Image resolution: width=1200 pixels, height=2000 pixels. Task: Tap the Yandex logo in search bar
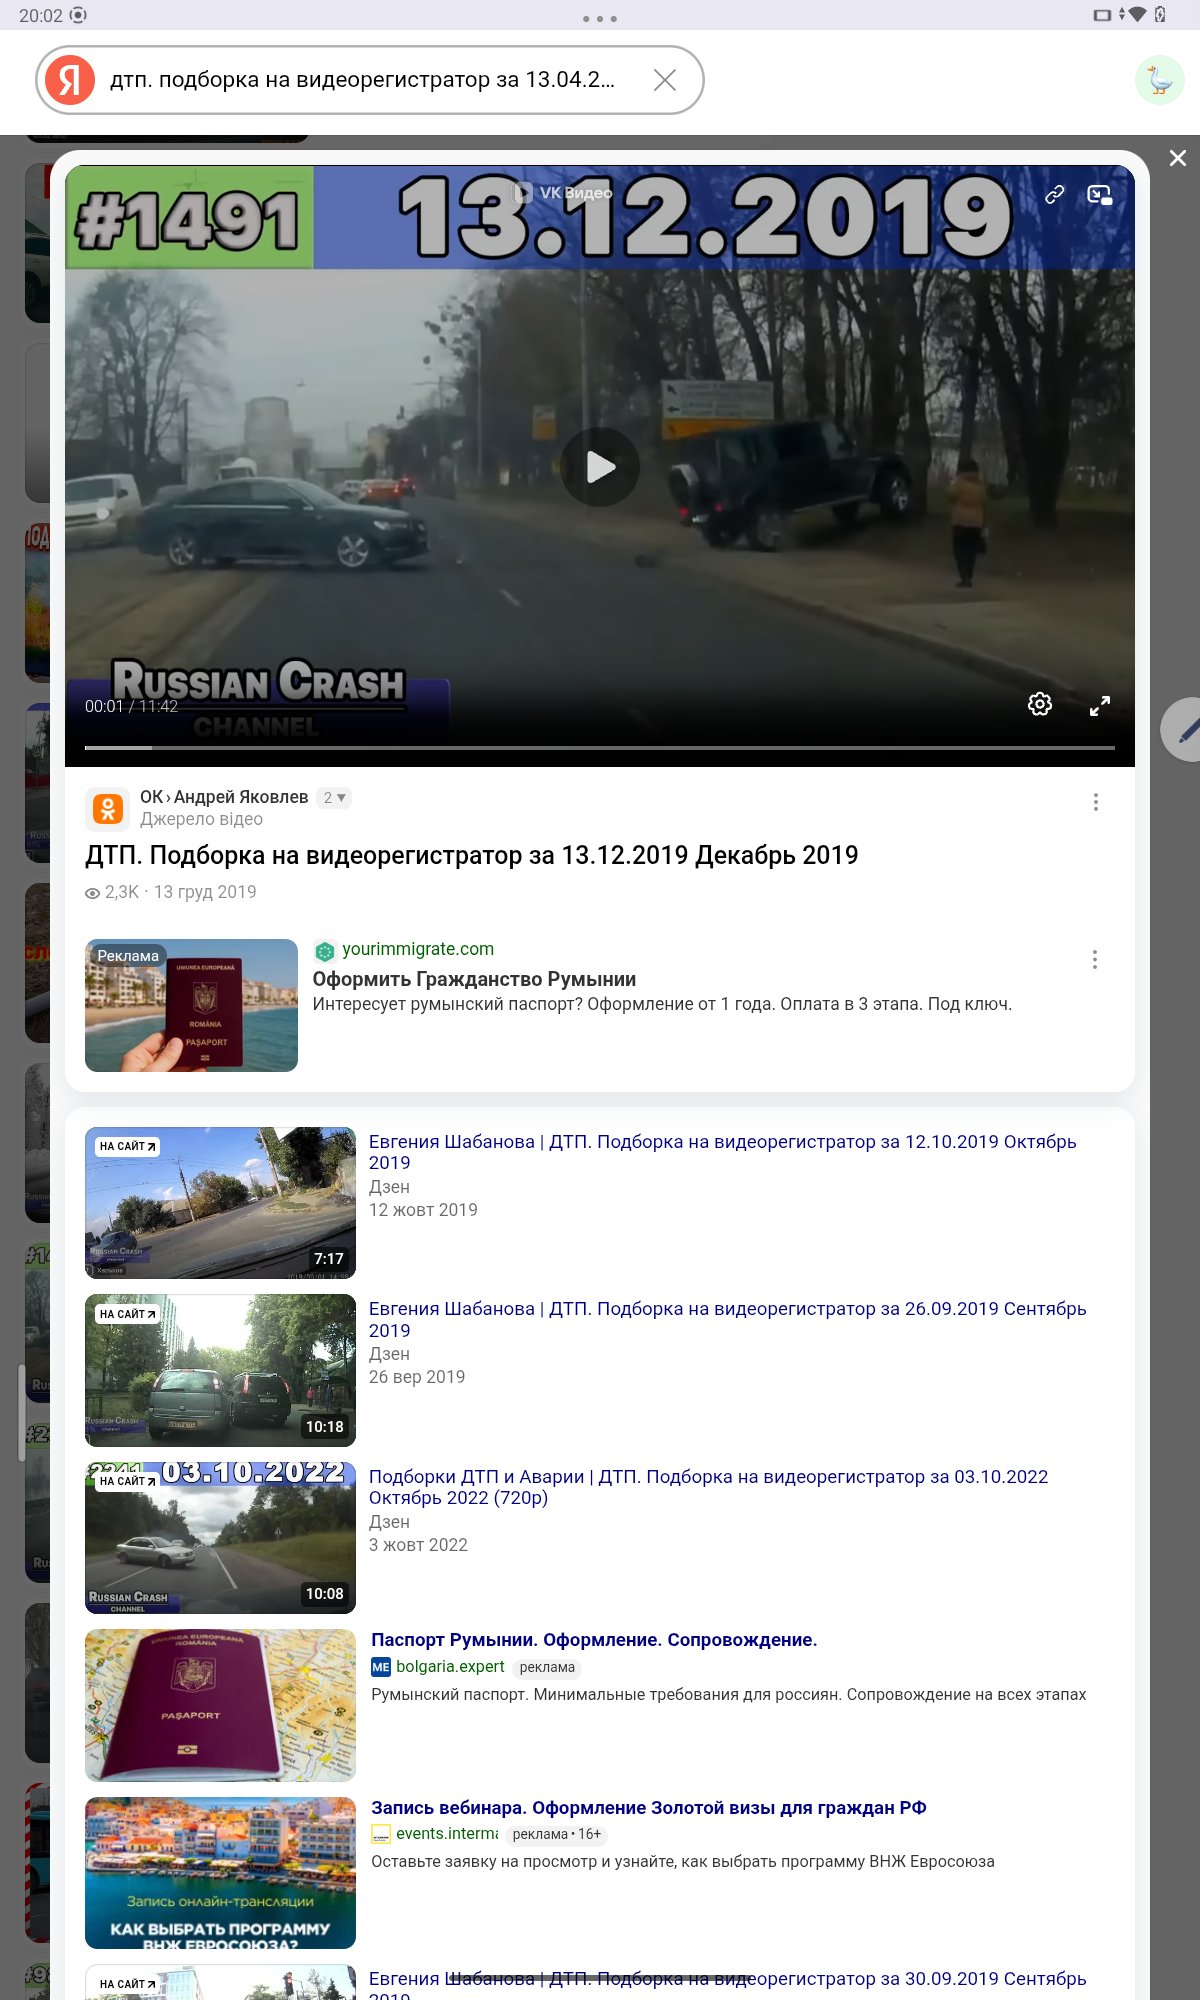pyautogui.click(x=70, y=80)
